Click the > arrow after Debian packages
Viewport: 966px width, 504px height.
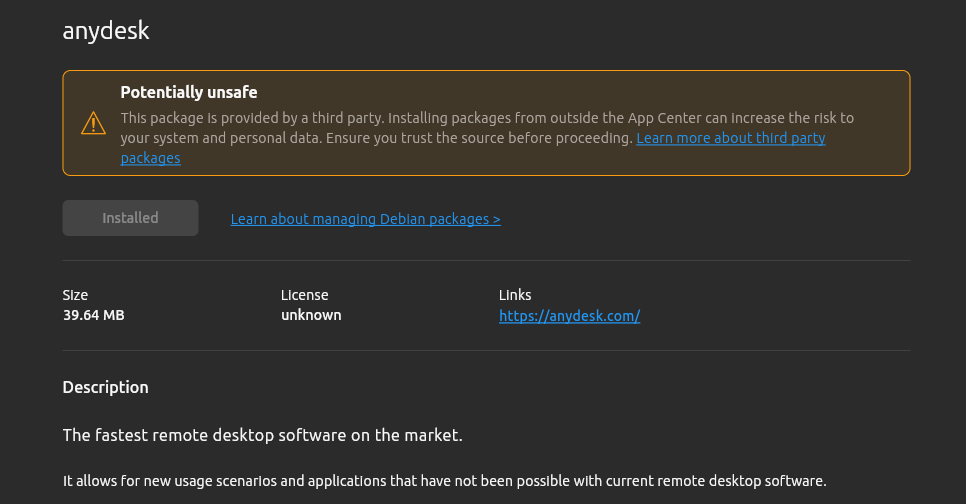pyautogui.click(x=497, y=219)
